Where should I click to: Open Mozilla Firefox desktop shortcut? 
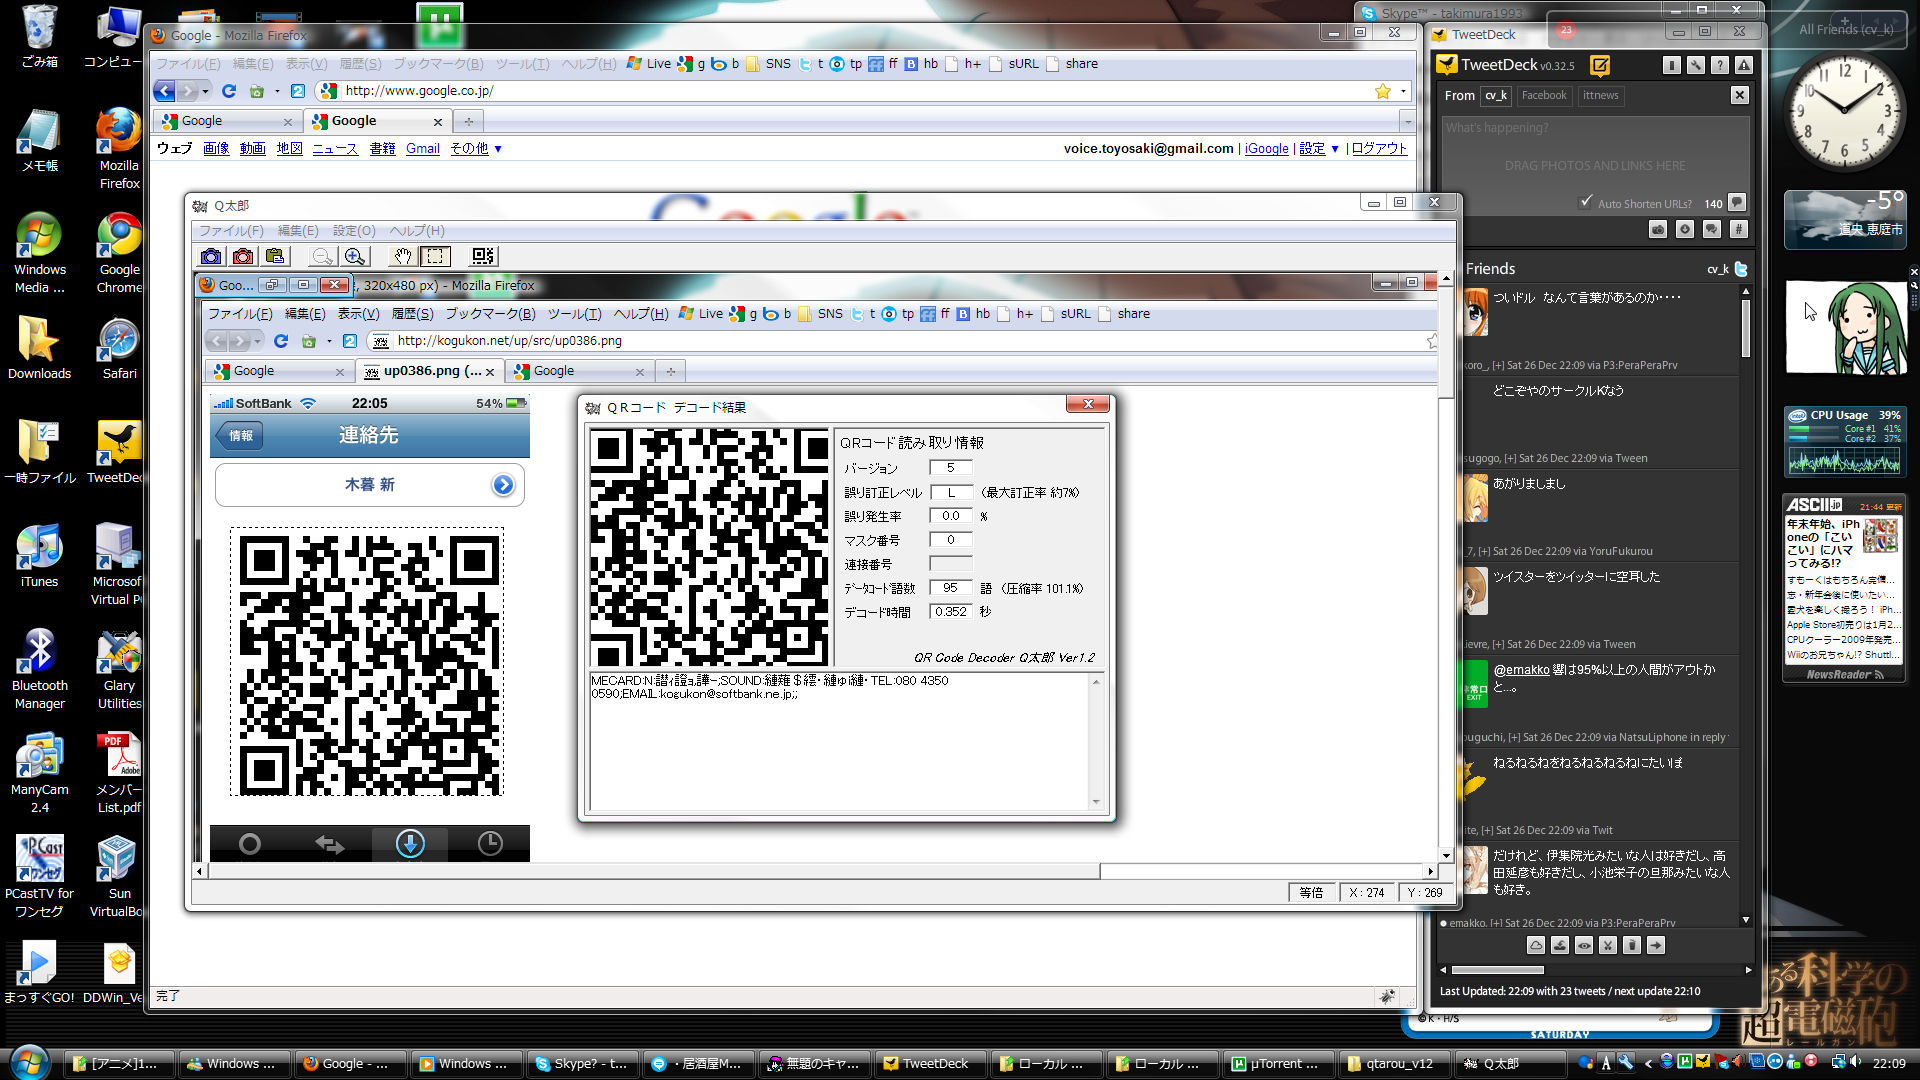pos(119,149)
